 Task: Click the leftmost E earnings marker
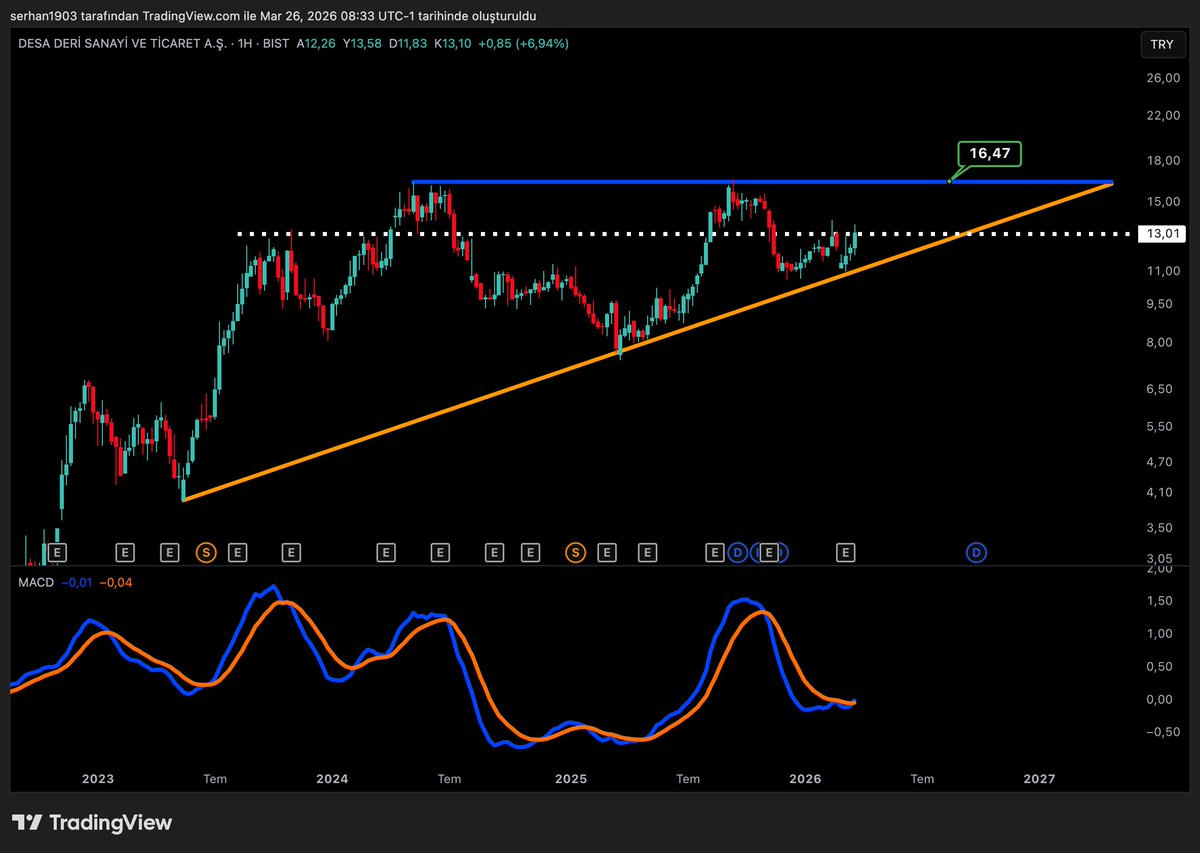point(57,551)
